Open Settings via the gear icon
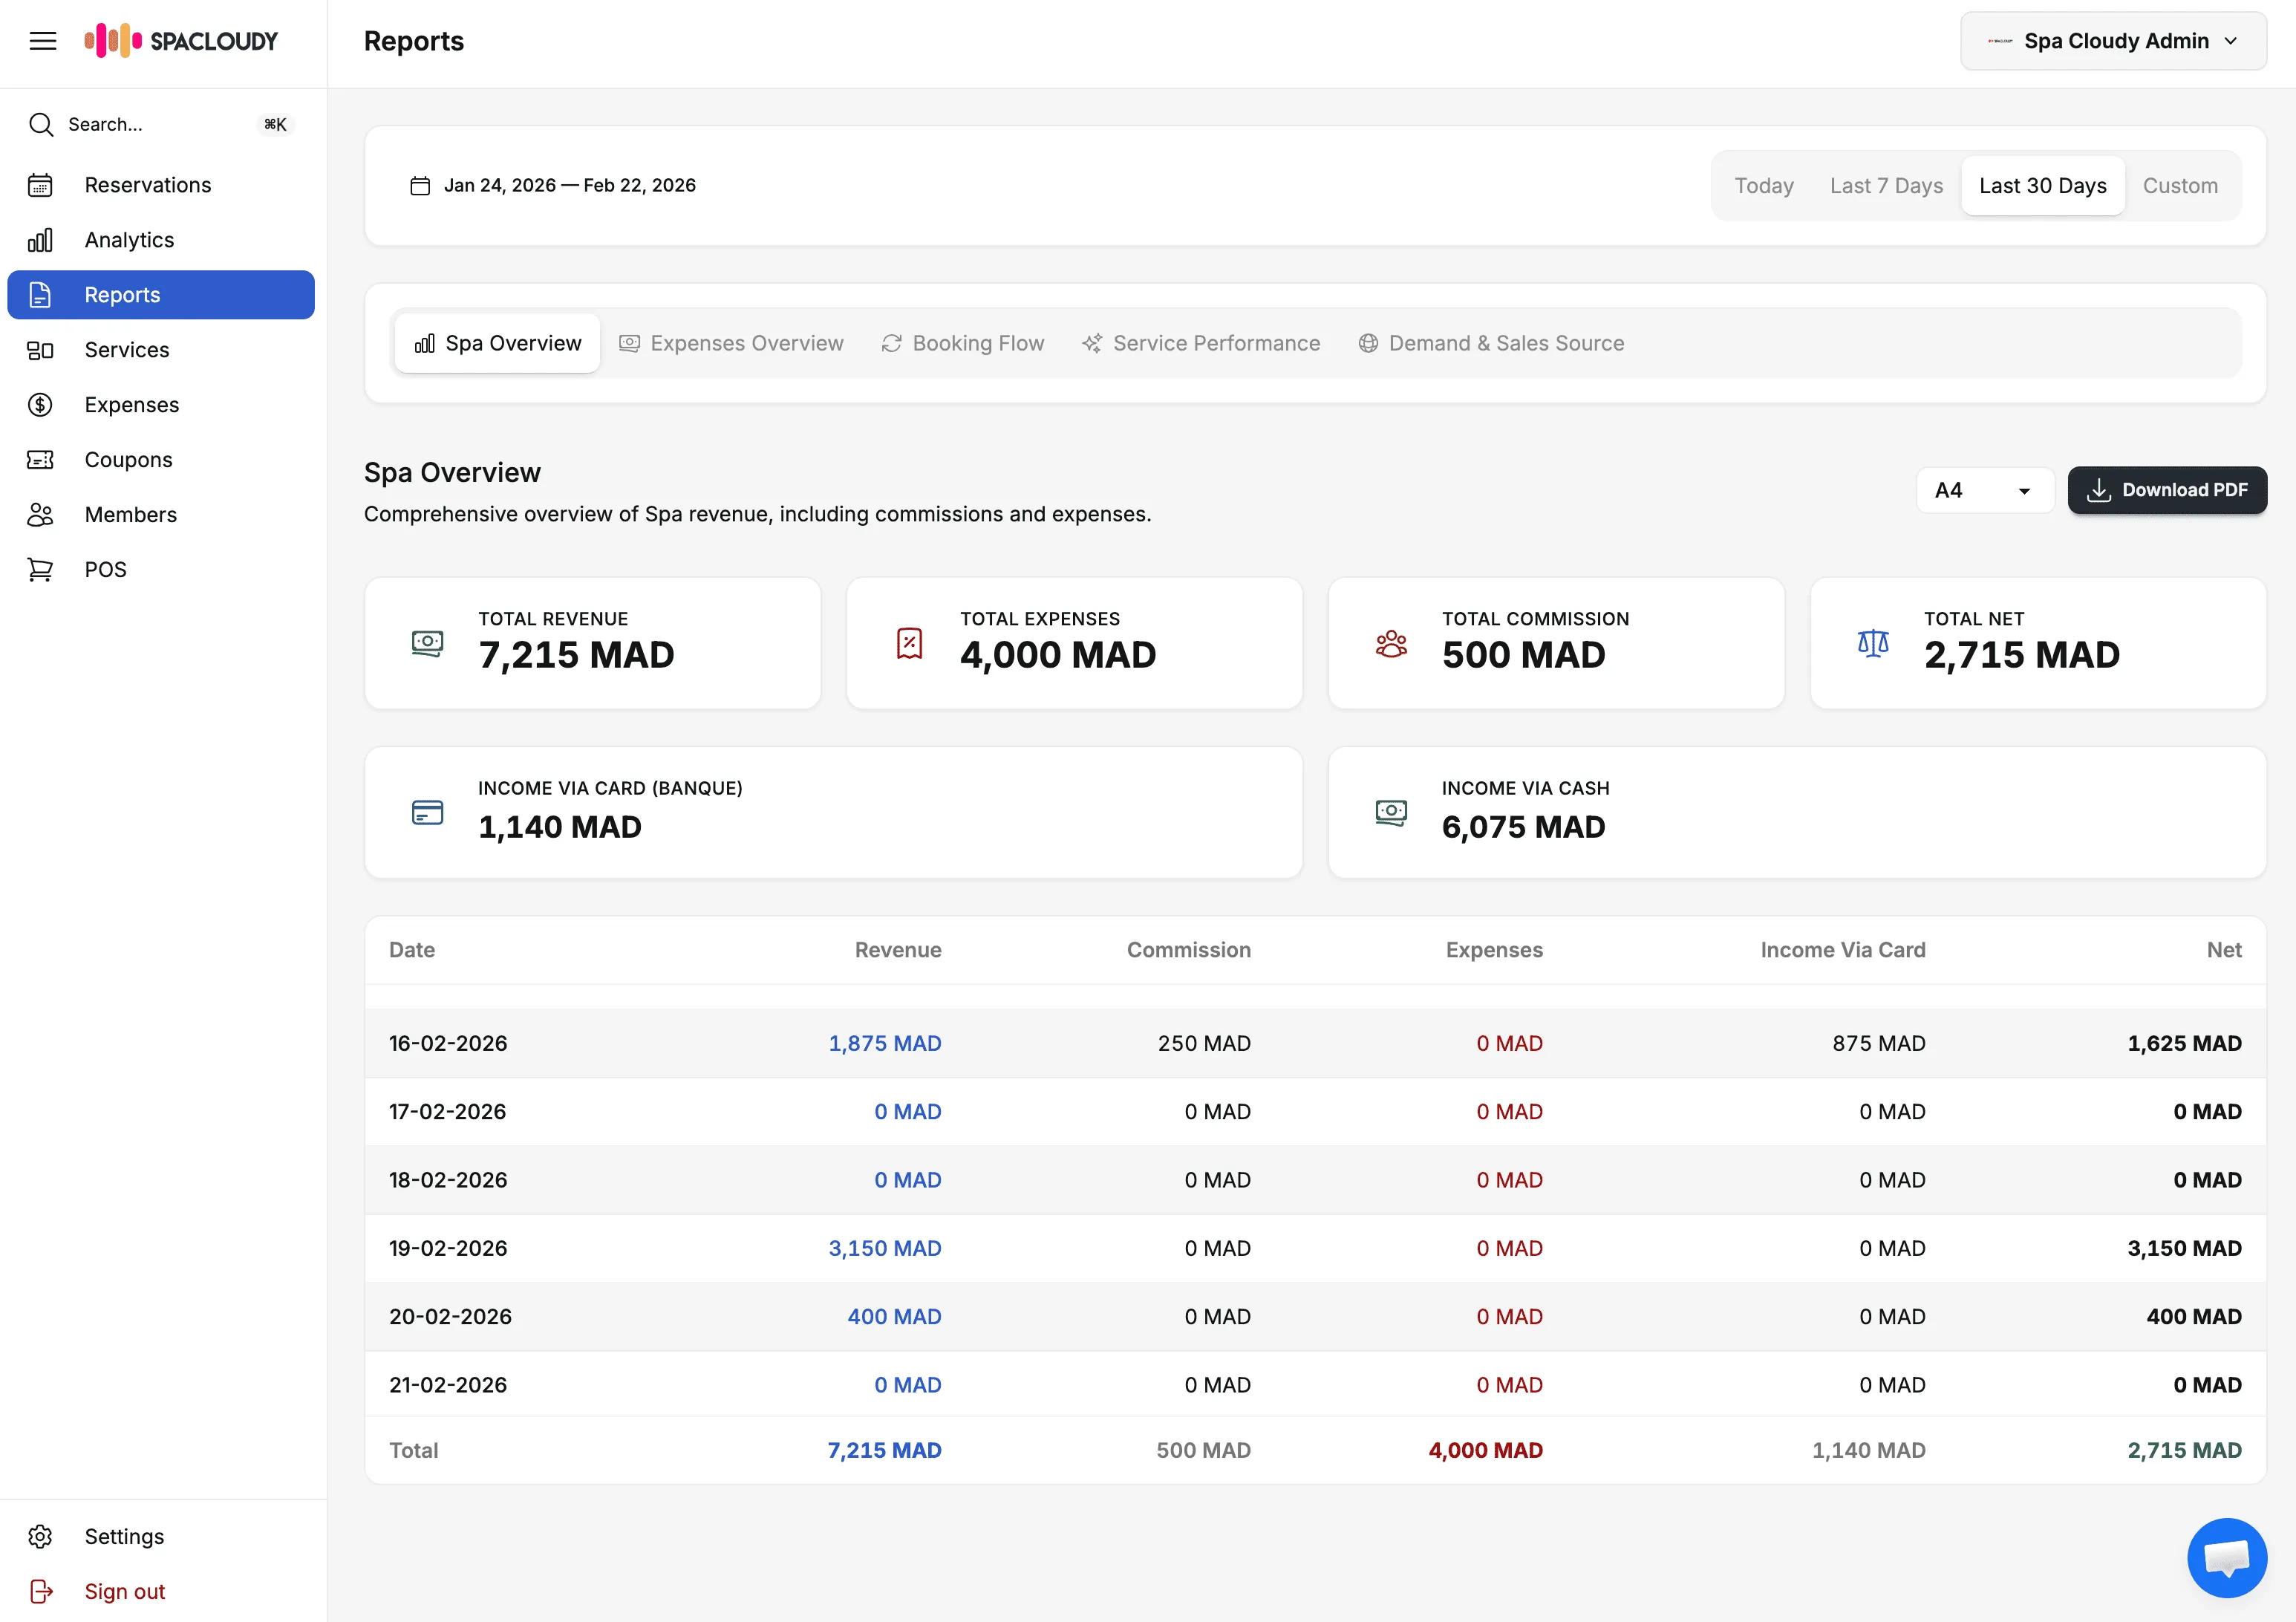 40,1536
